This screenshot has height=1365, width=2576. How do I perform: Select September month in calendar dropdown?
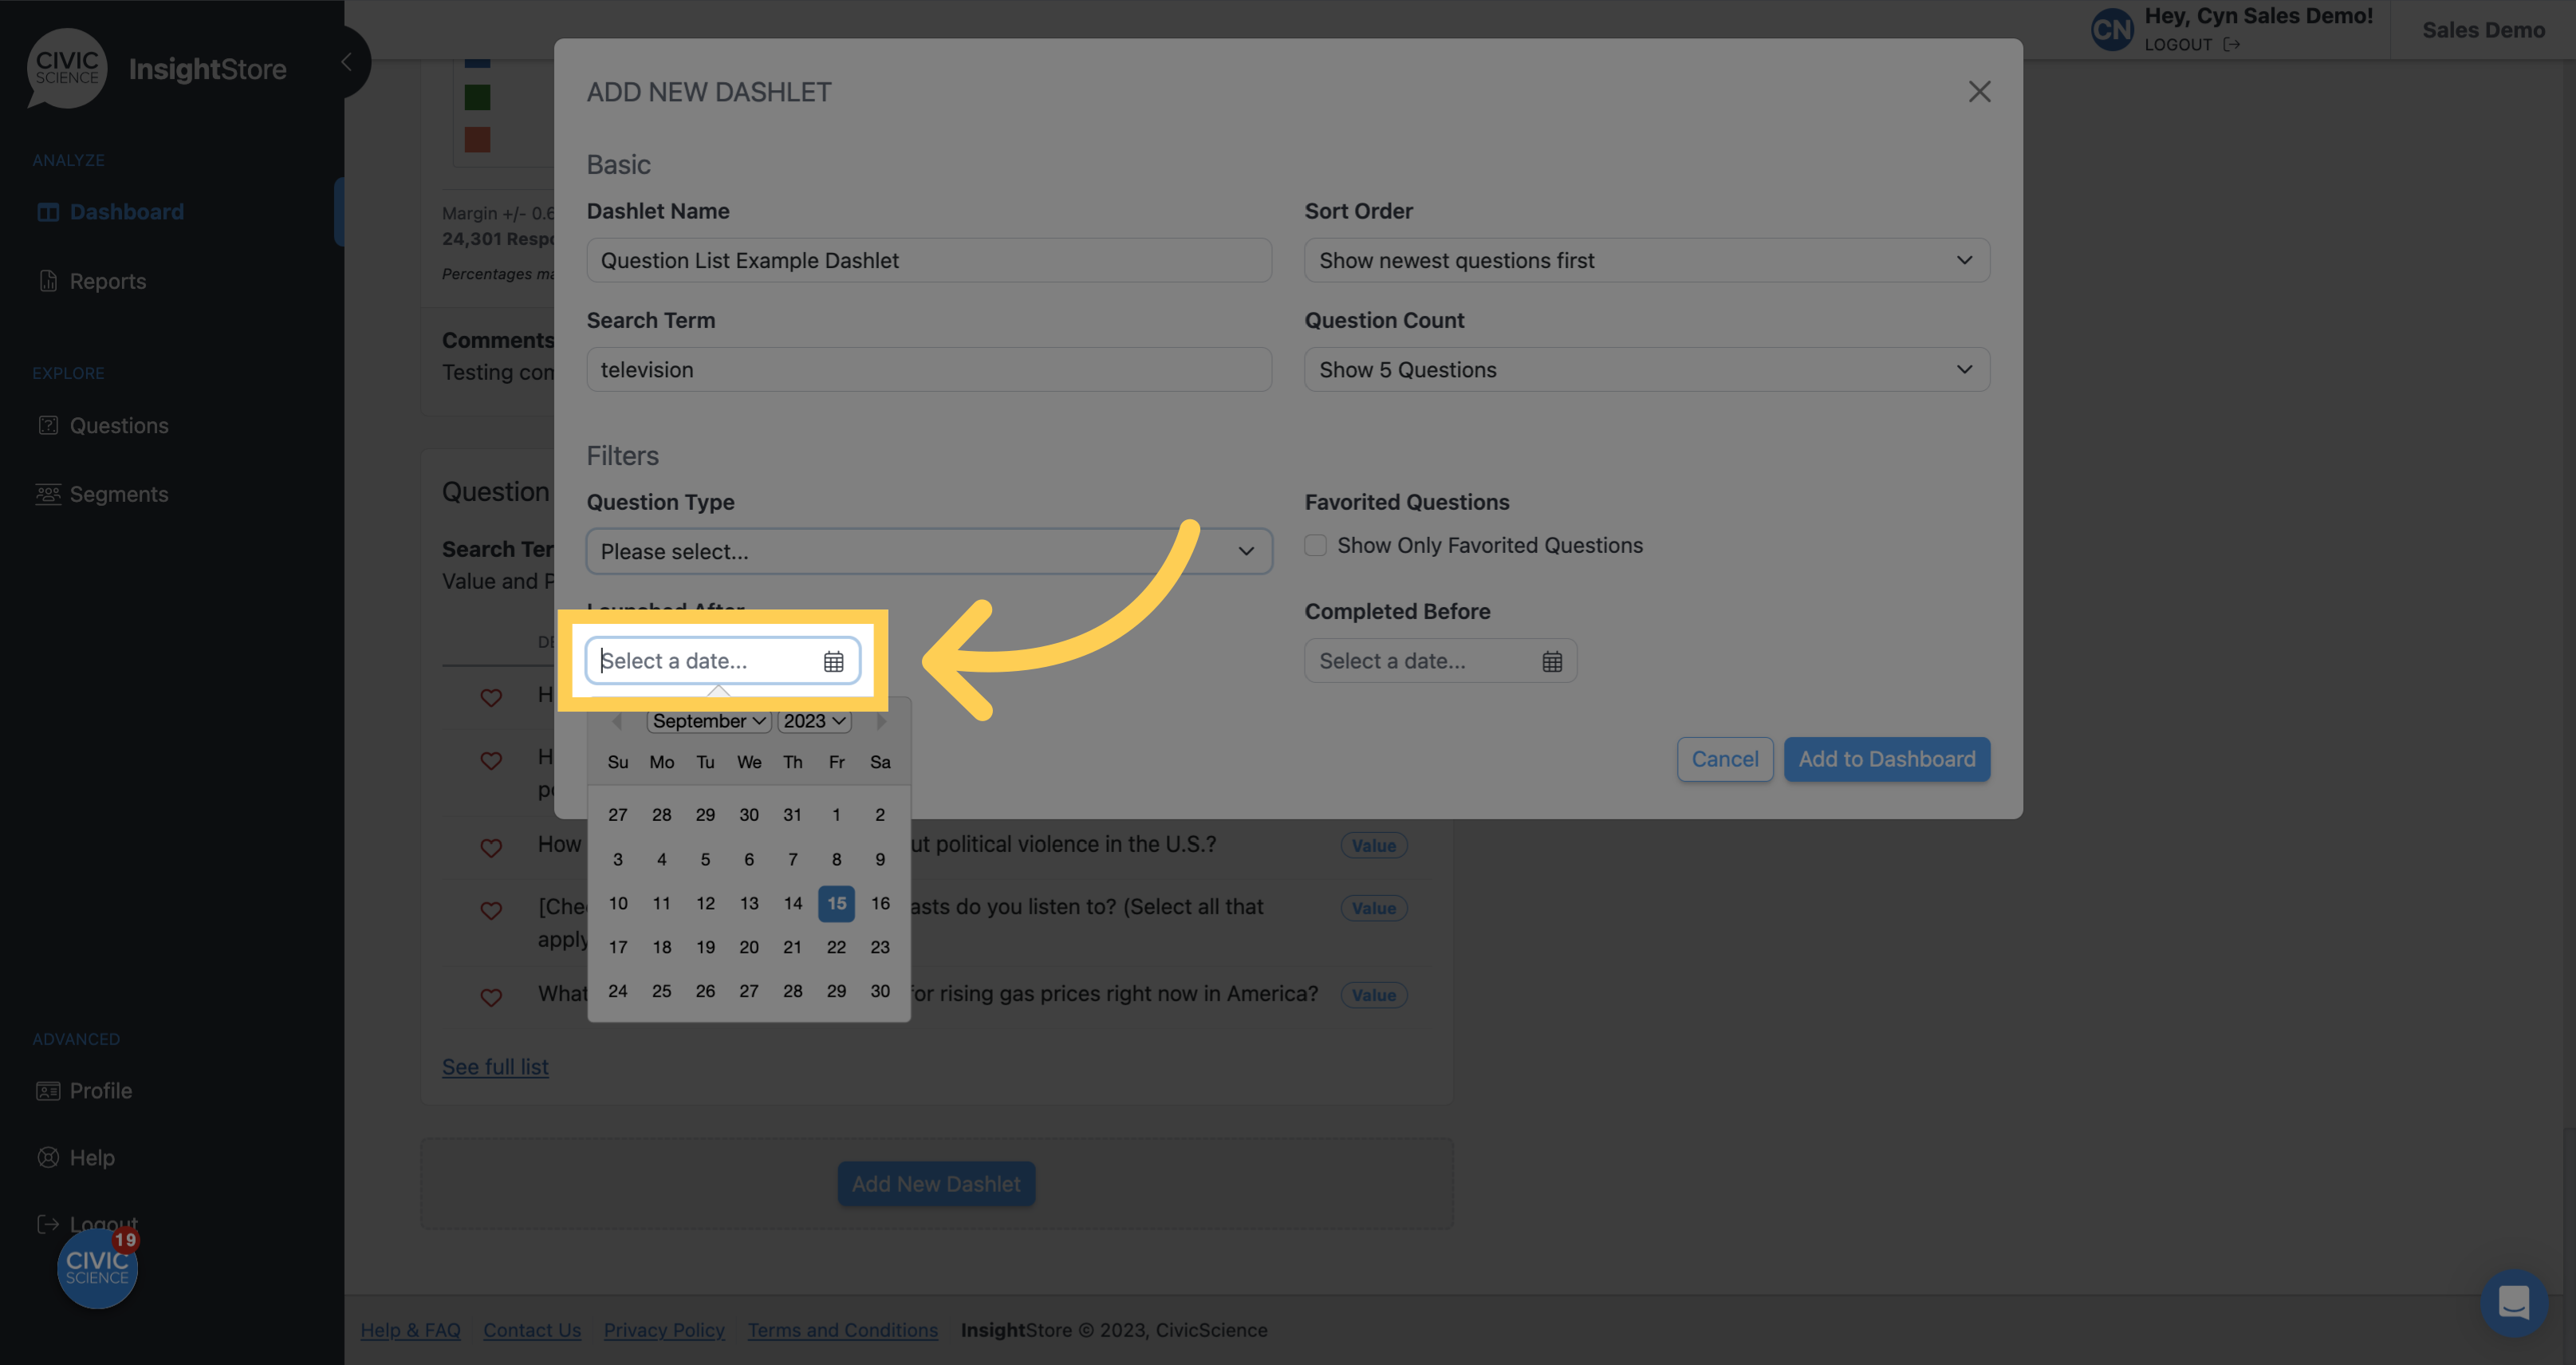point(707,719)
